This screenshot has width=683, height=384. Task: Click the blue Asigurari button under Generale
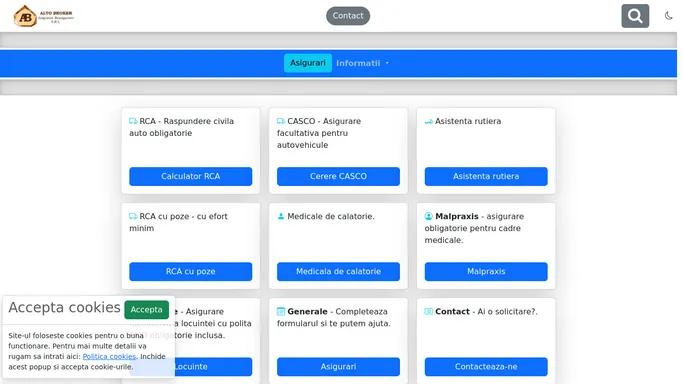tap(338, 367)
